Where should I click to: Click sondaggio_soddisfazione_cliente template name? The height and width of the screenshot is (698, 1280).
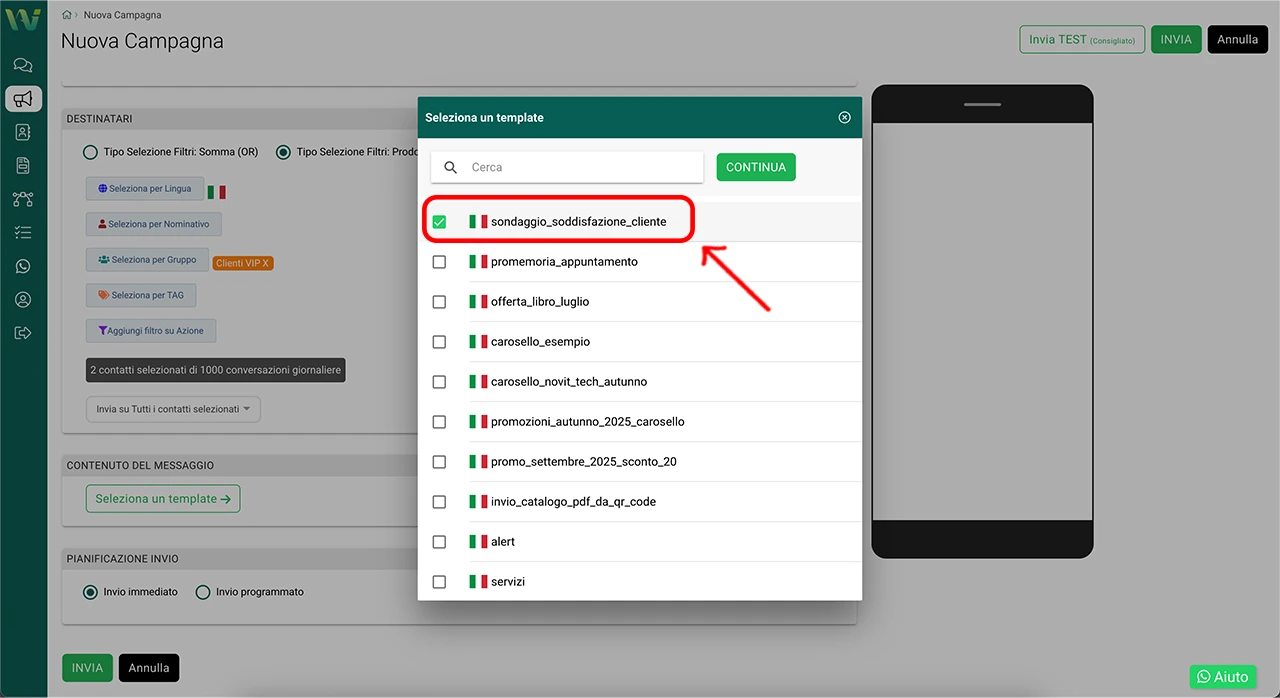tap(578, 221)
